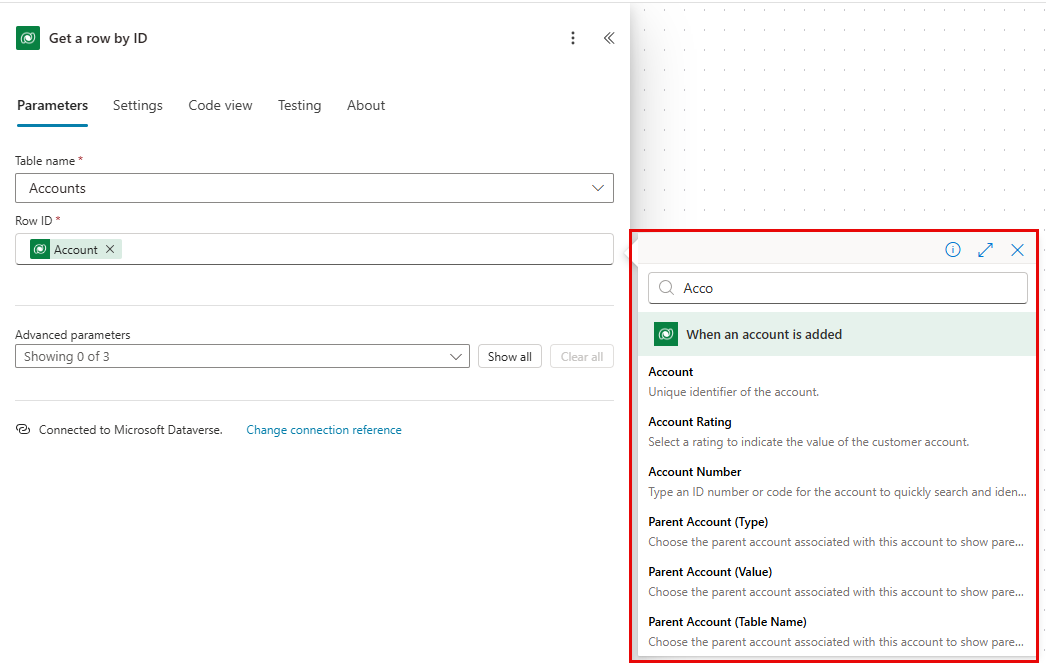The height and width of the screenshot is (663, 1046).
Task: Switch to the Testing tab
Action: coord(300,105)
